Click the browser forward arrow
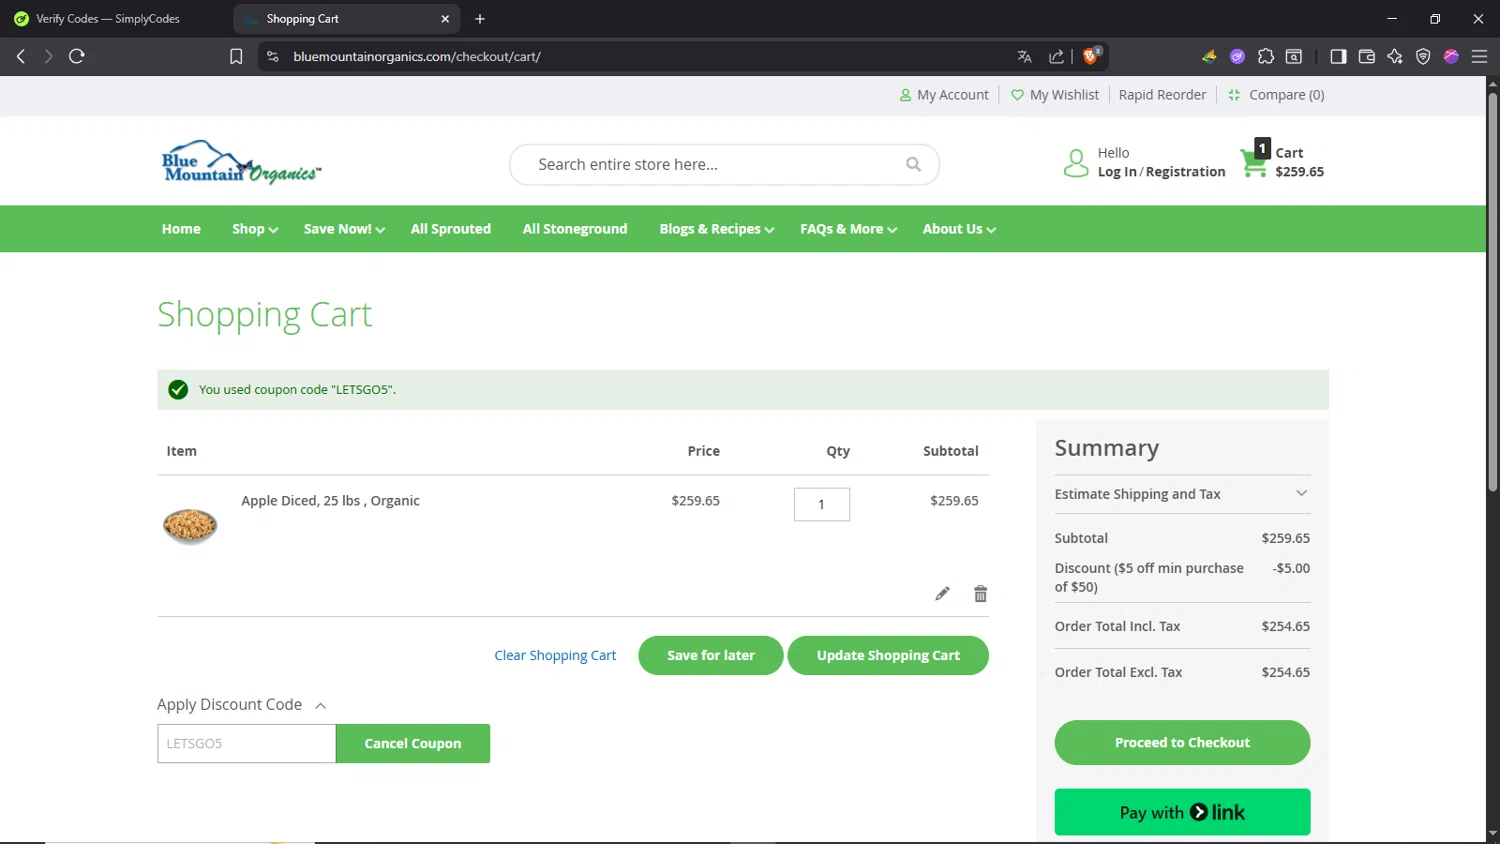The width and height of the screenshot is (1500, 844). (x=48, y=57)
